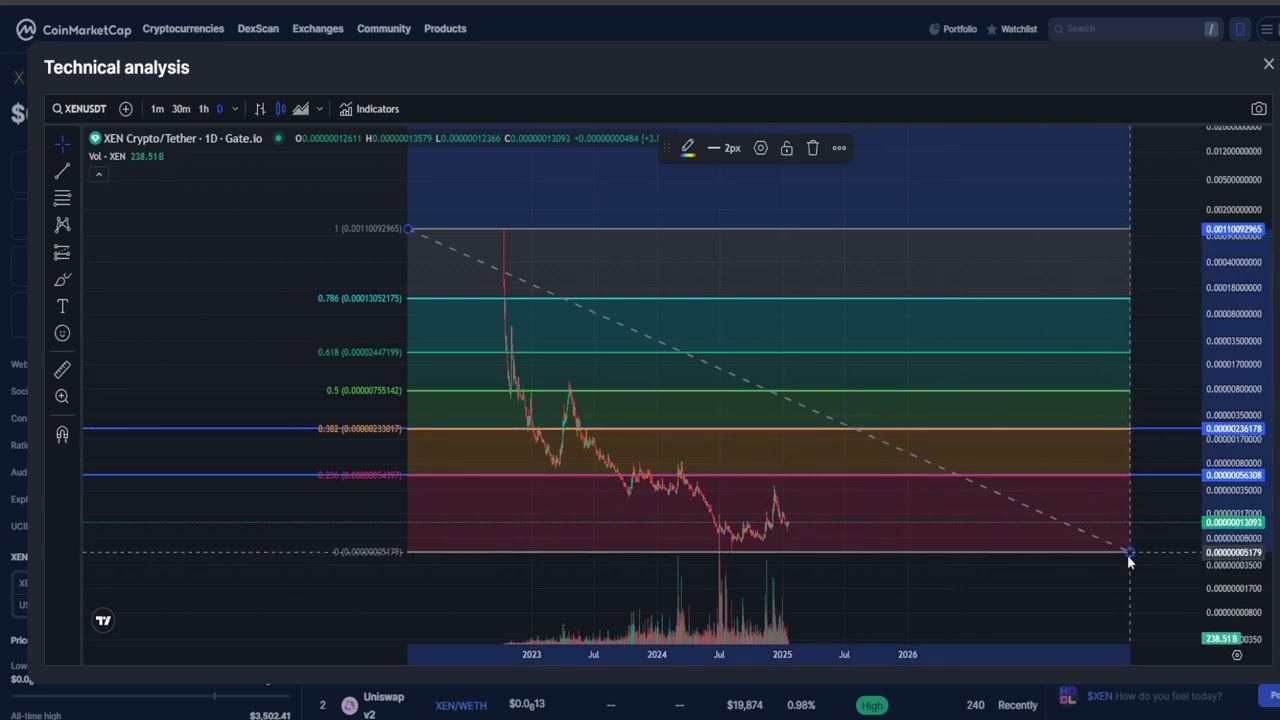Open the Community menu
Viewport: 1280px width, 720px height.
pyautogui.click(x=384, y=29)
